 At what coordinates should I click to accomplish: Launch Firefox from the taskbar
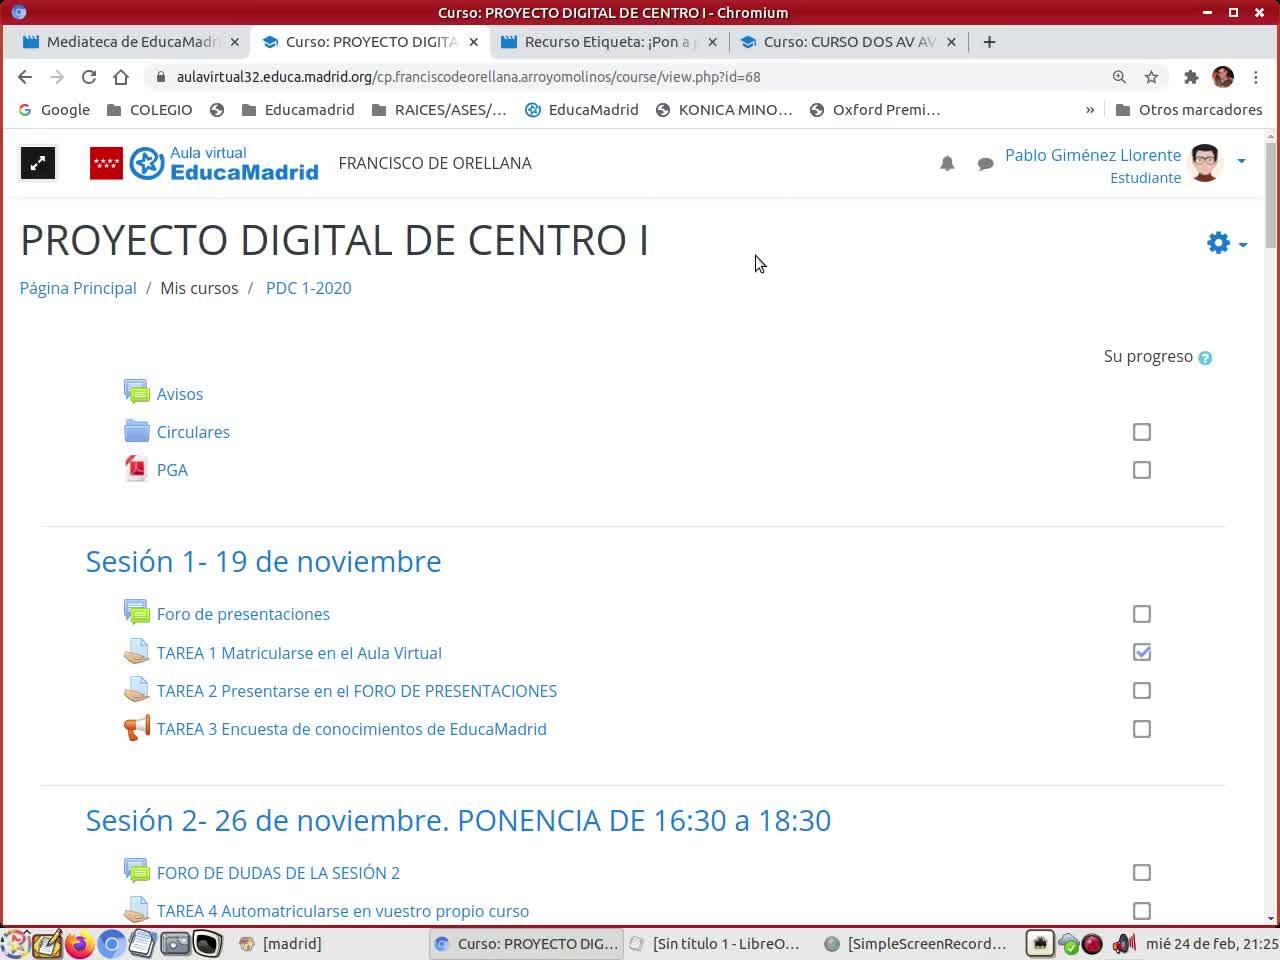click(x=79, y=943)
